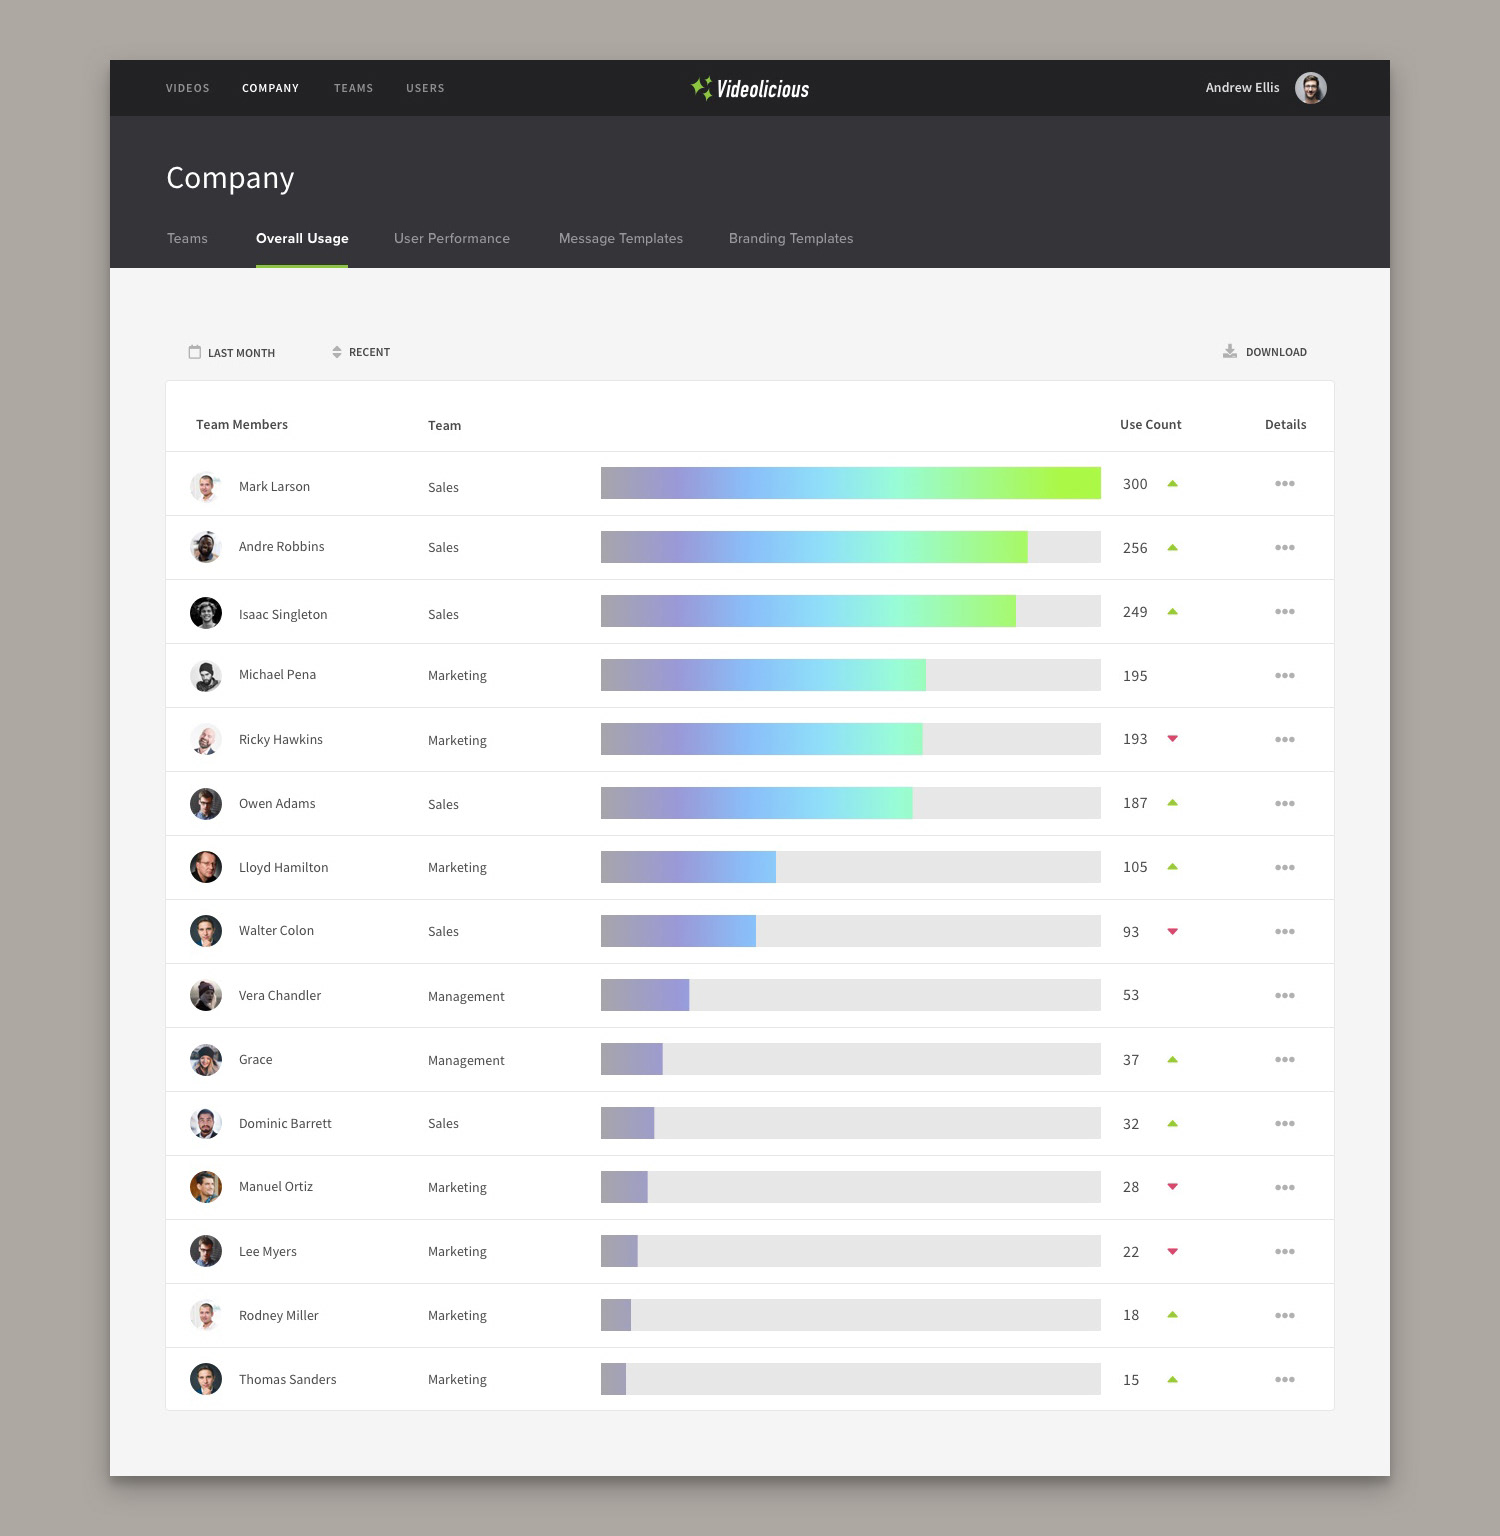Open details menu for Michael Pena
This screenshot has height=1536, width=1500.
pos(1285,676)
